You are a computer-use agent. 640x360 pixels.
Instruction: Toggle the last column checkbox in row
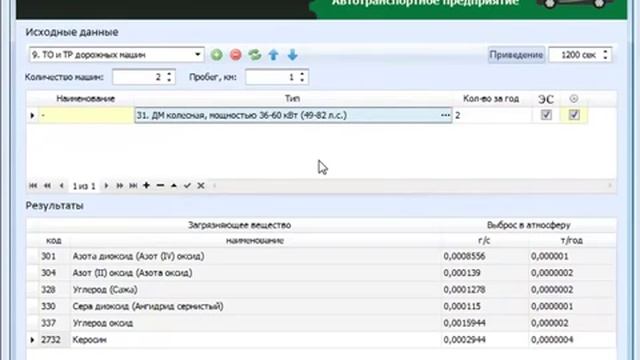(574, 115)
